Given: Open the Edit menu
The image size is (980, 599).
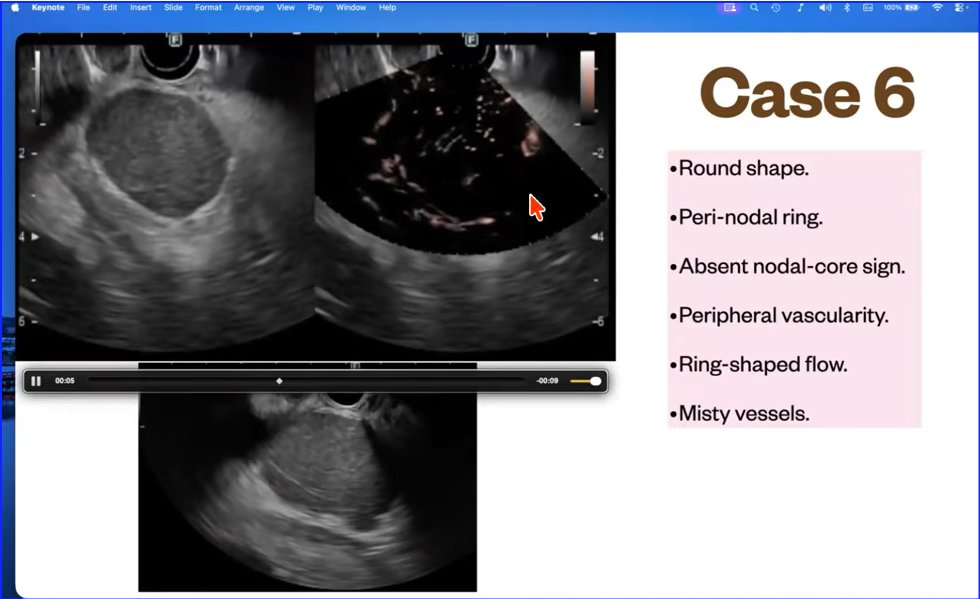Looking at the screenshot, I should tap(110, 8).
